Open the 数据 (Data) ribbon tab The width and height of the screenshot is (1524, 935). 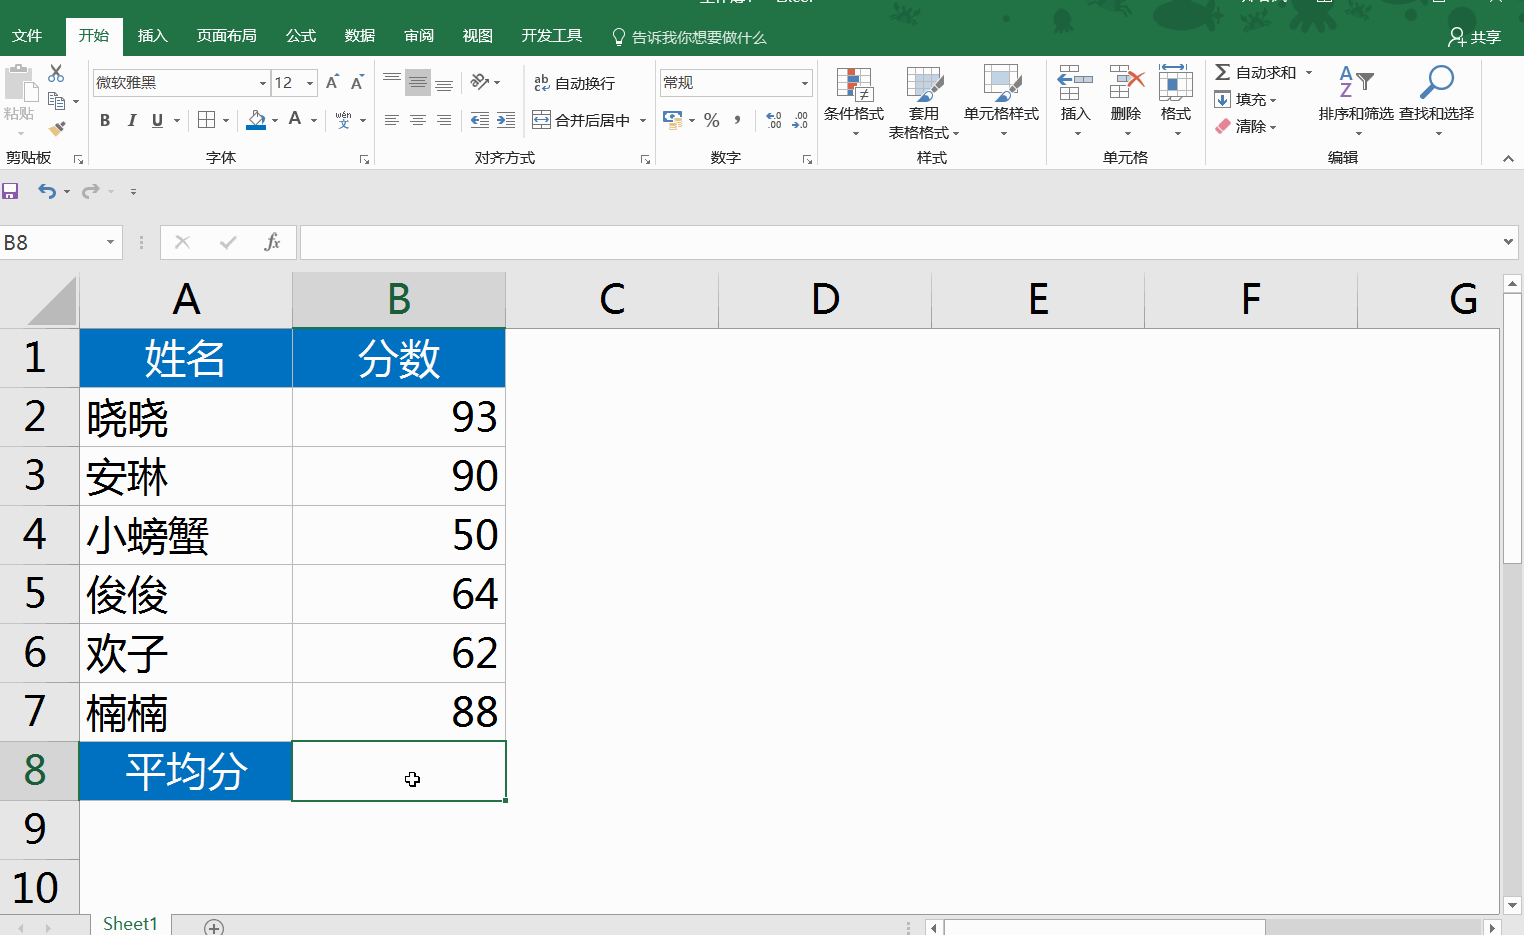pyautogui.click(x=359, y=36)
